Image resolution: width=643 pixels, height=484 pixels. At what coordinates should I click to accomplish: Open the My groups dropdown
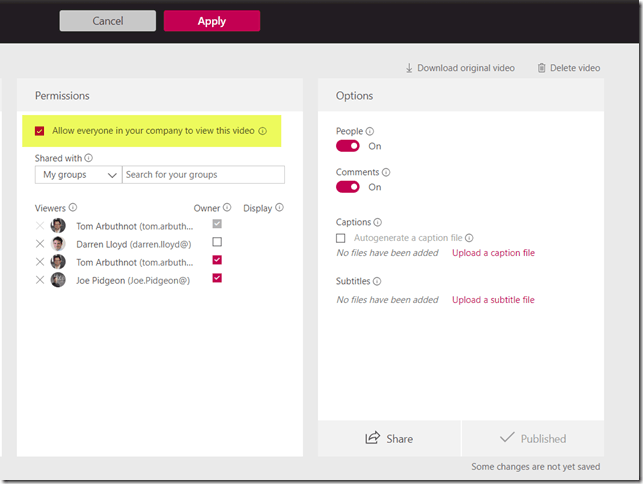coord(78,175)
